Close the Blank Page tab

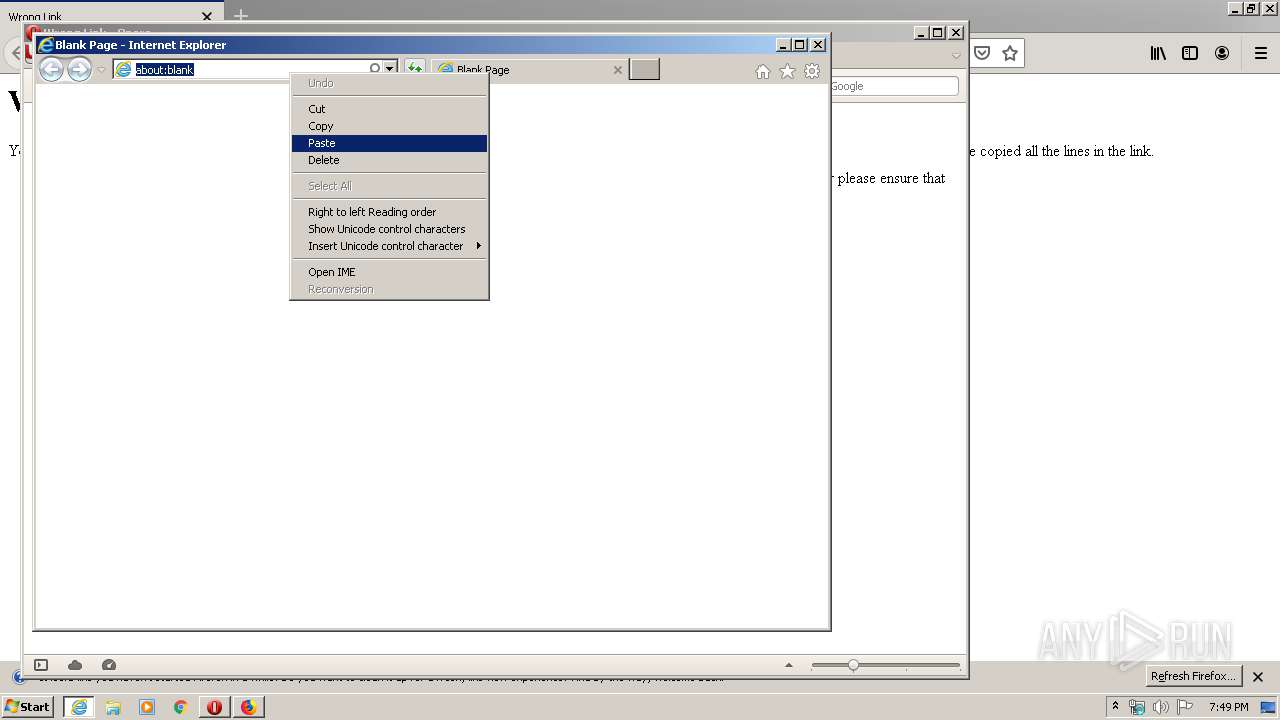tap(617, 70)
